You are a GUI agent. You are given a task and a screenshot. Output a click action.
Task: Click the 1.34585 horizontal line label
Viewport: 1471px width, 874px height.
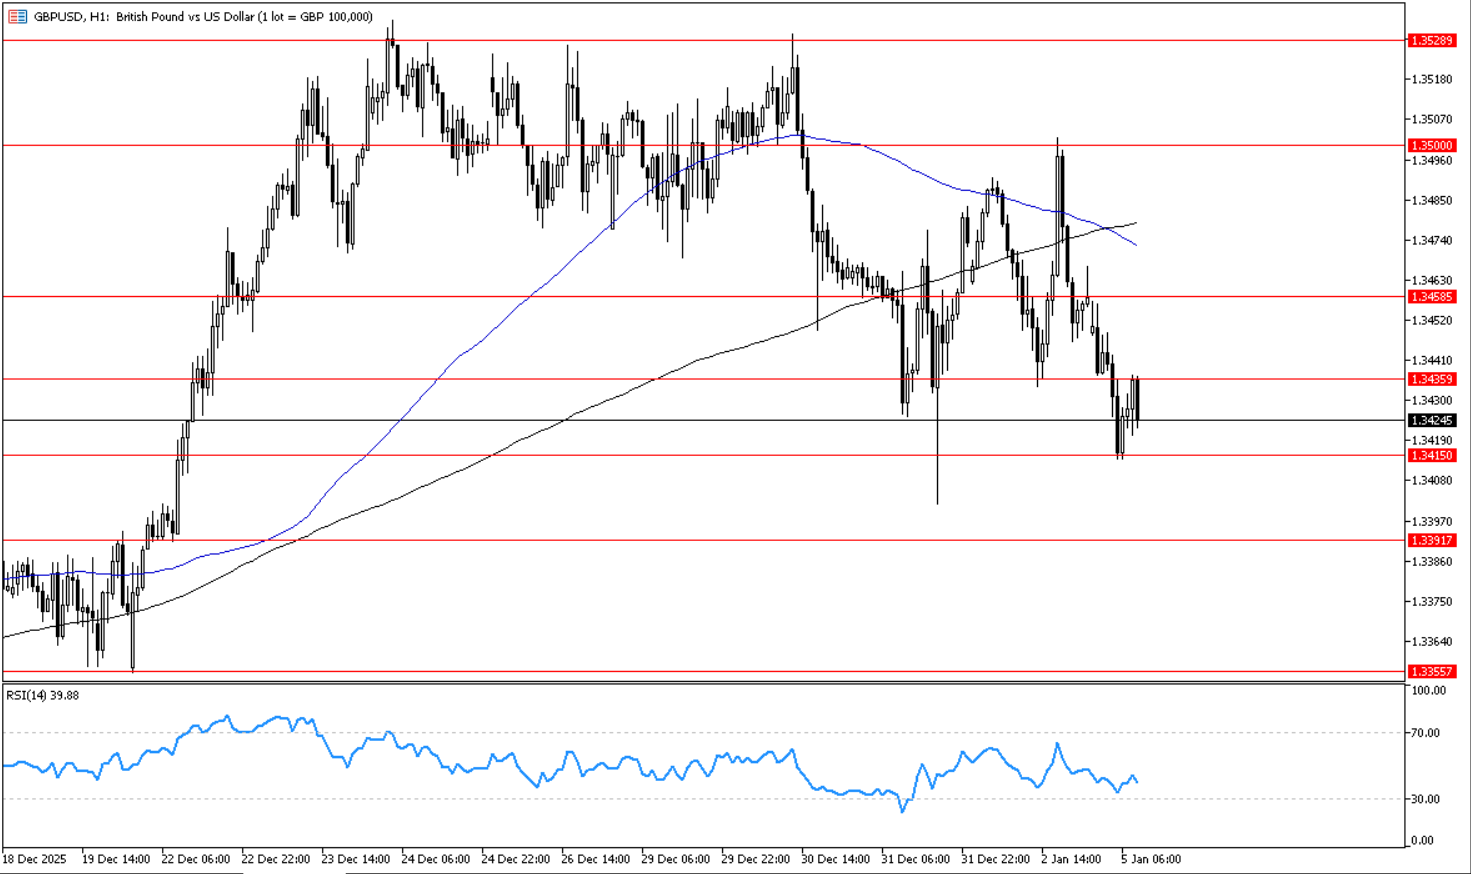1432,297
